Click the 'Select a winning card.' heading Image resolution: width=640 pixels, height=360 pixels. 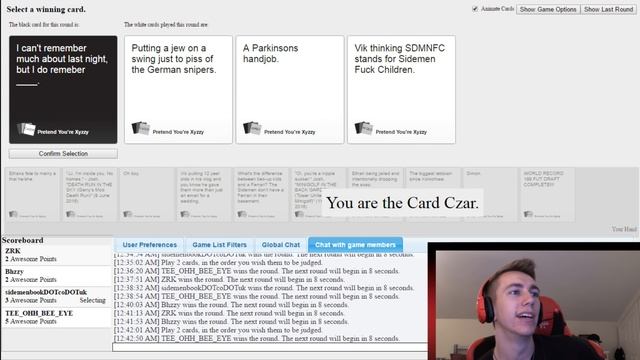46,9
